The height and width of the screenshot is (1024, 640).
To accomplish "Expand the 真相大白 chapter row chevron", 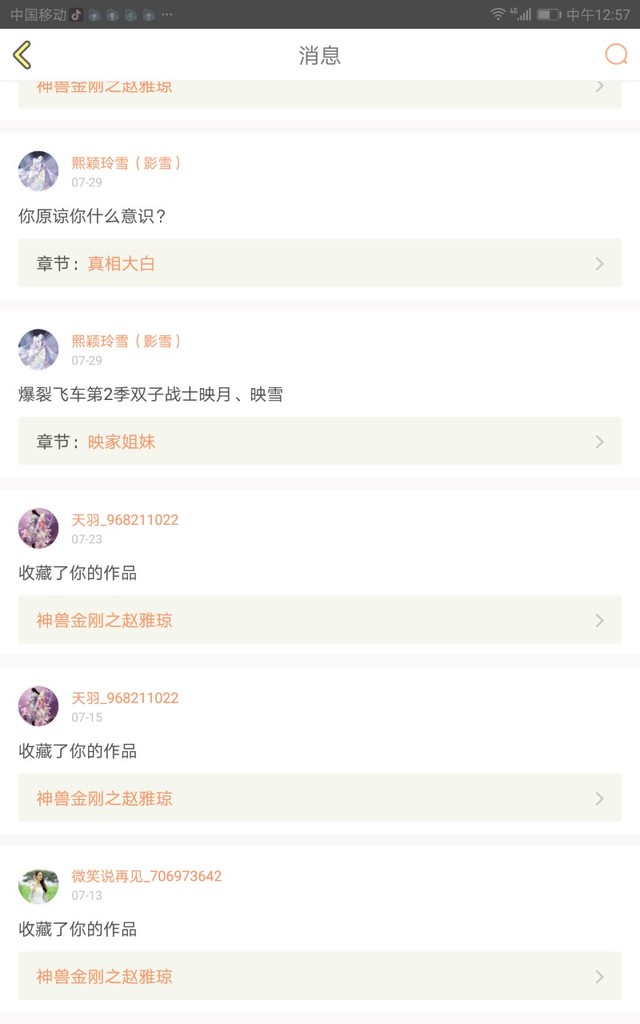I will pyautogui.click(x=599, y=264).
